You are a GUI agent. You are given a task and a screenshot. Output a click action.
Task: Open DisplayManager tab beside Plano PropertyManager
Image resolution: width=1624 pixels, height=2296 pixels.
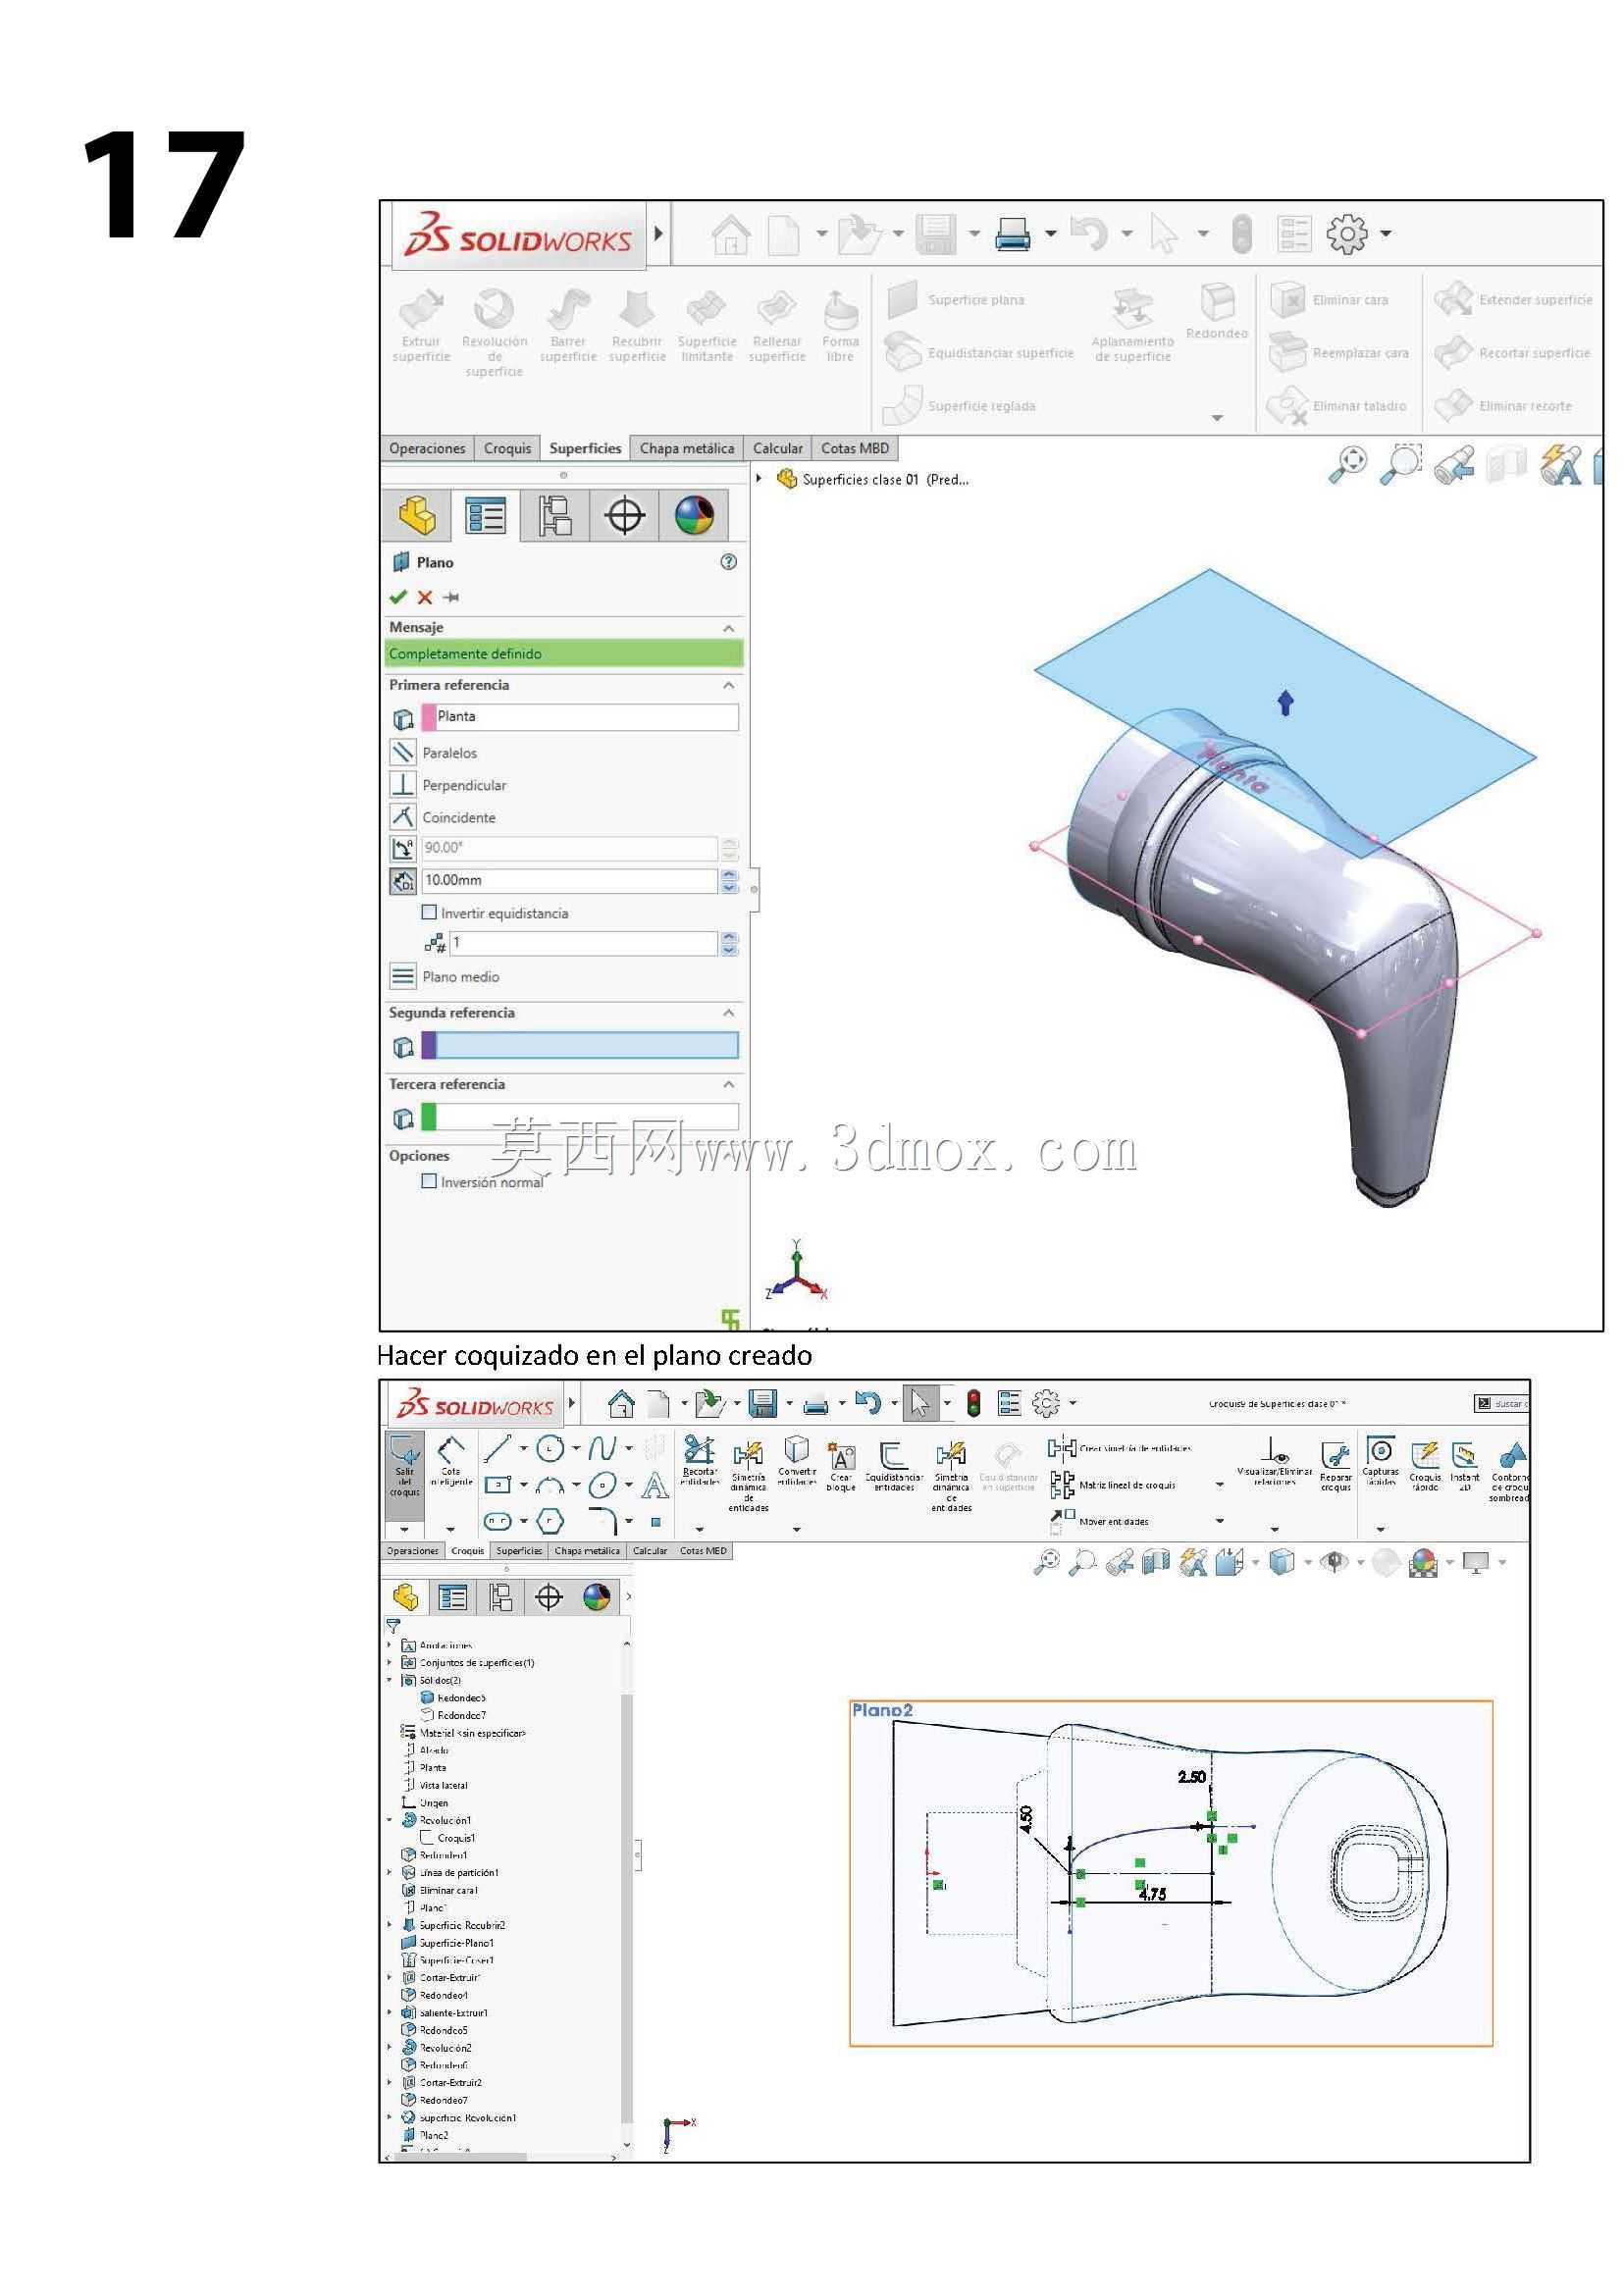pyautogui.click(x=694, y=516)
